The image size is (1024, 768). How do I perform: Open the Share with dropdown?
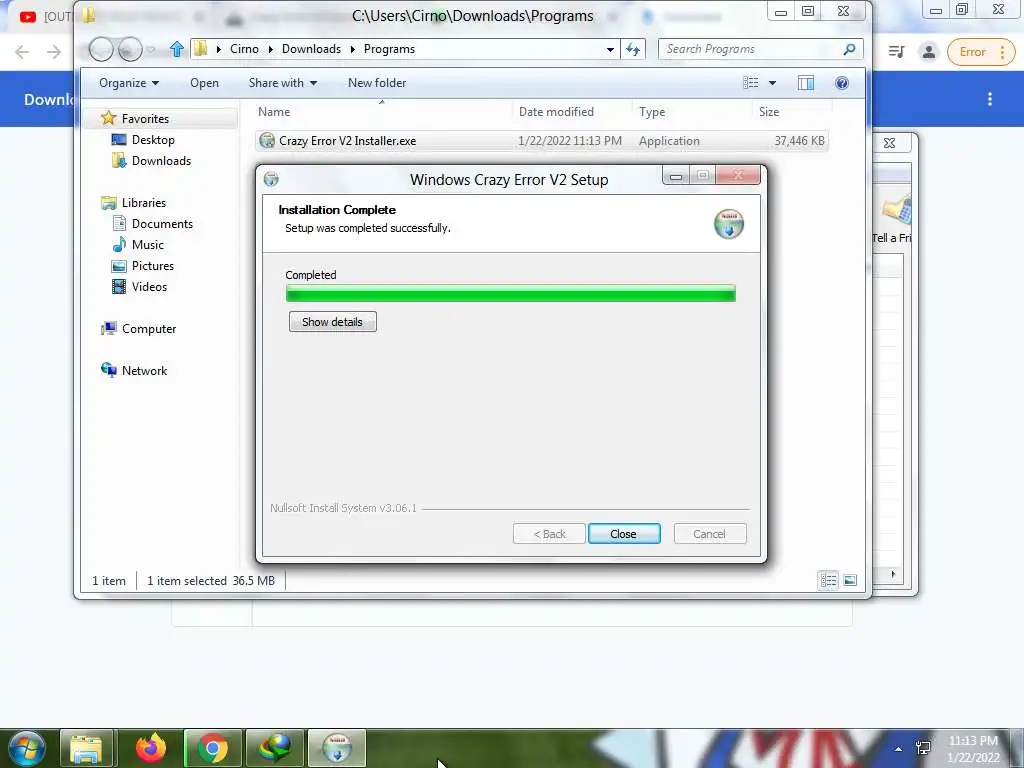click(x=282, y=83)
